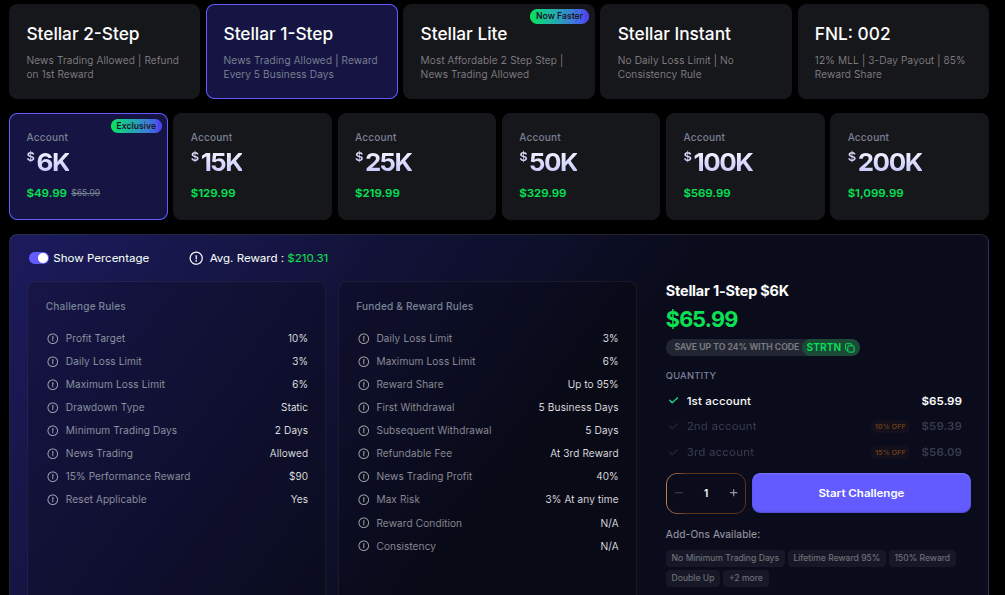The width and height of the screenshot is (1005, 595).
Task: Choose the $15K account size card
Action: point(253,167)
